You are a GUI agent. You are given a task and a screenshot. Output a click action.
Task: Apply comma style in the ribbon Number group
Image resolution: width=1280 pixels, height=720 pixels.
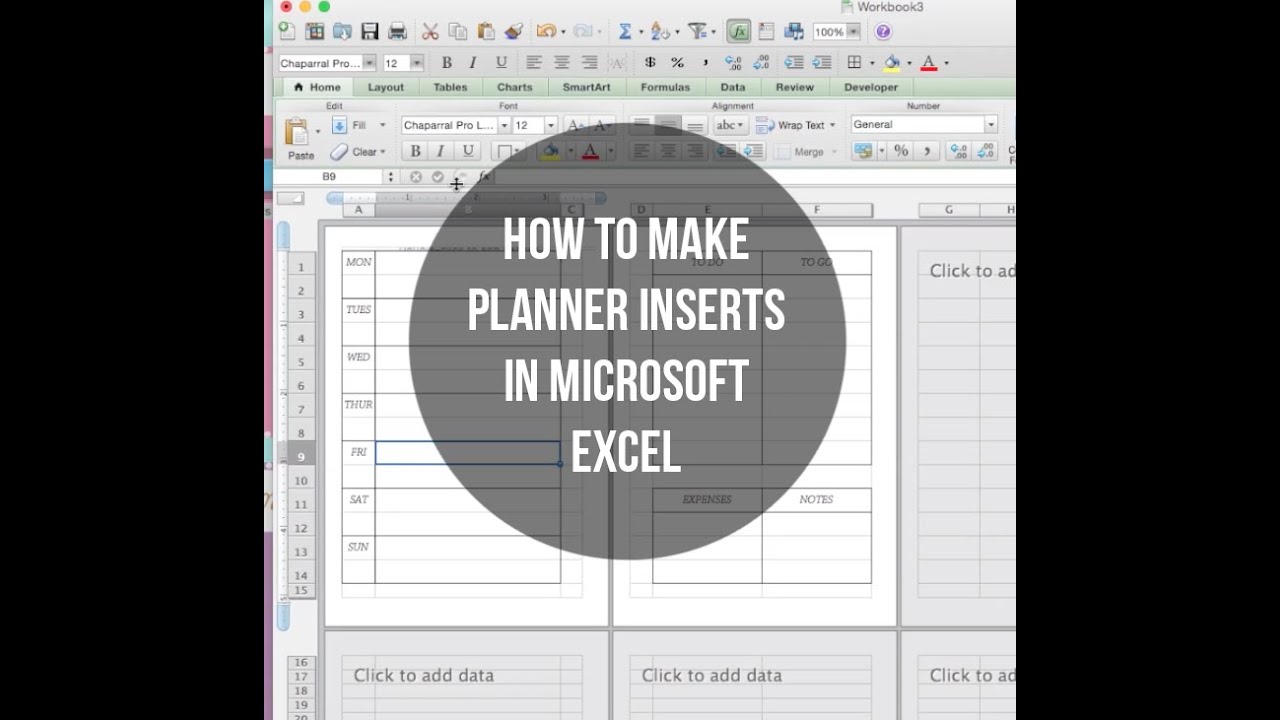point(927,151)
